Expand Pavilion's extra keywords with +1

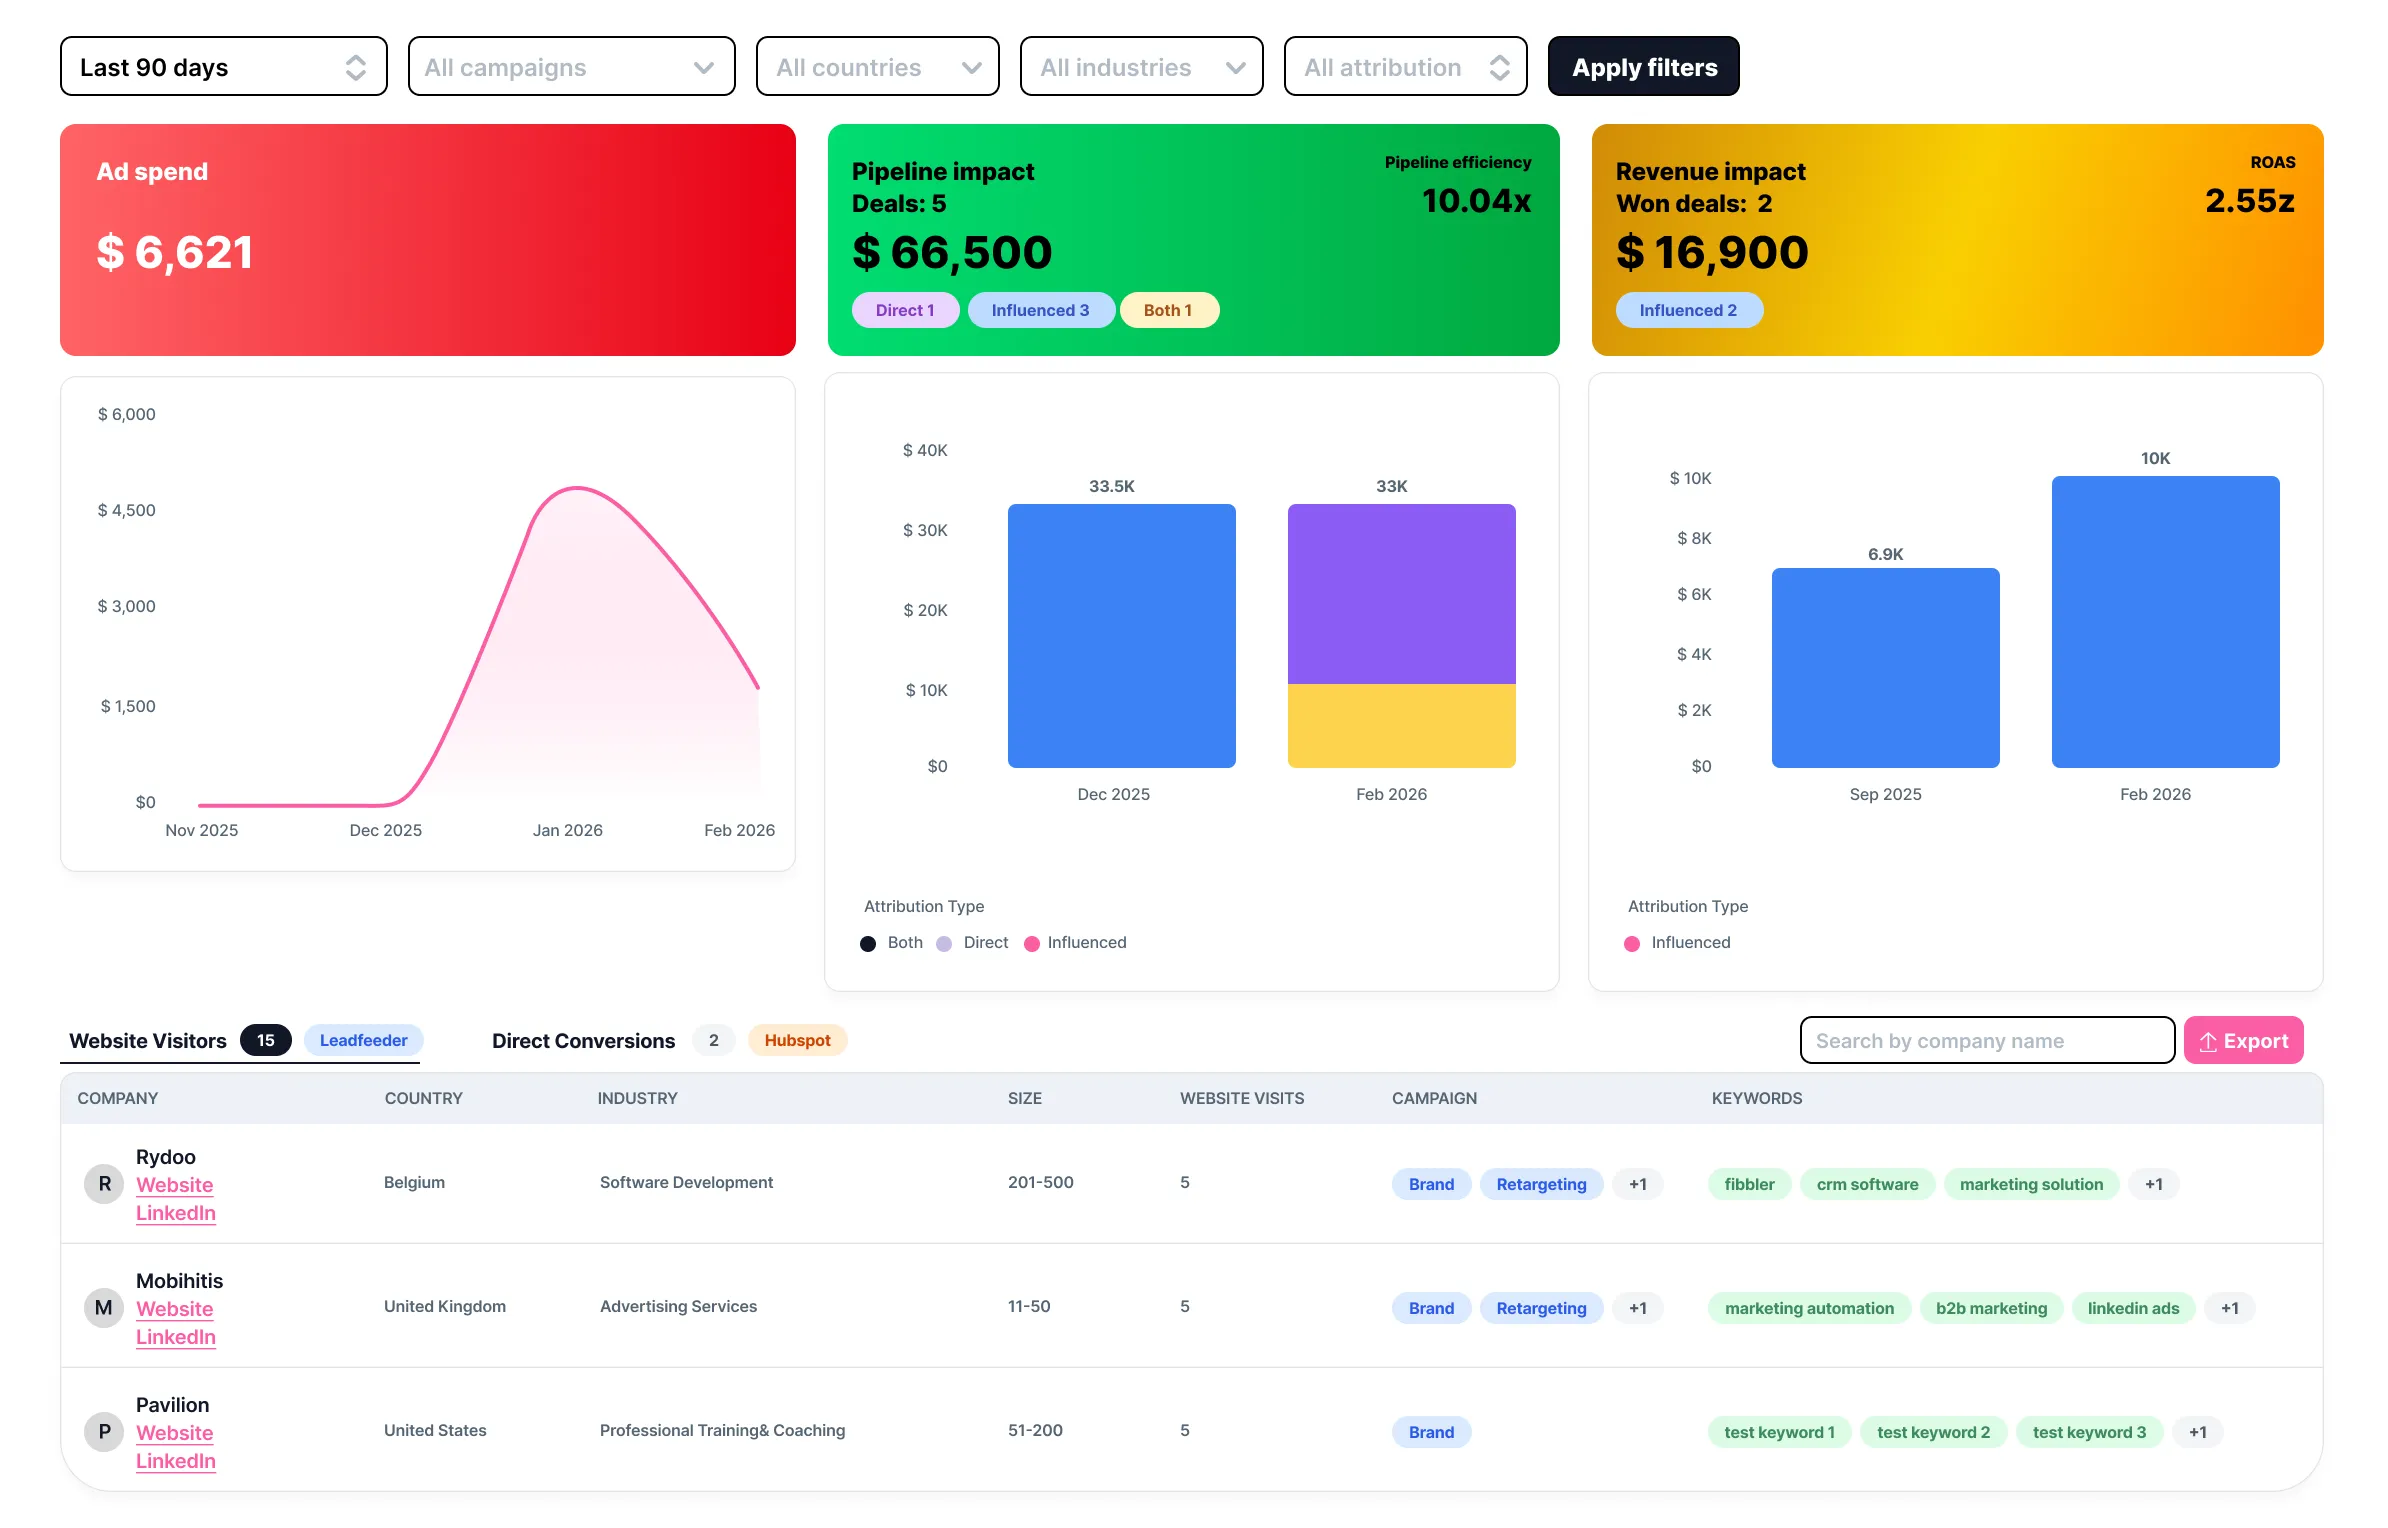[x=2198, y=1431]
